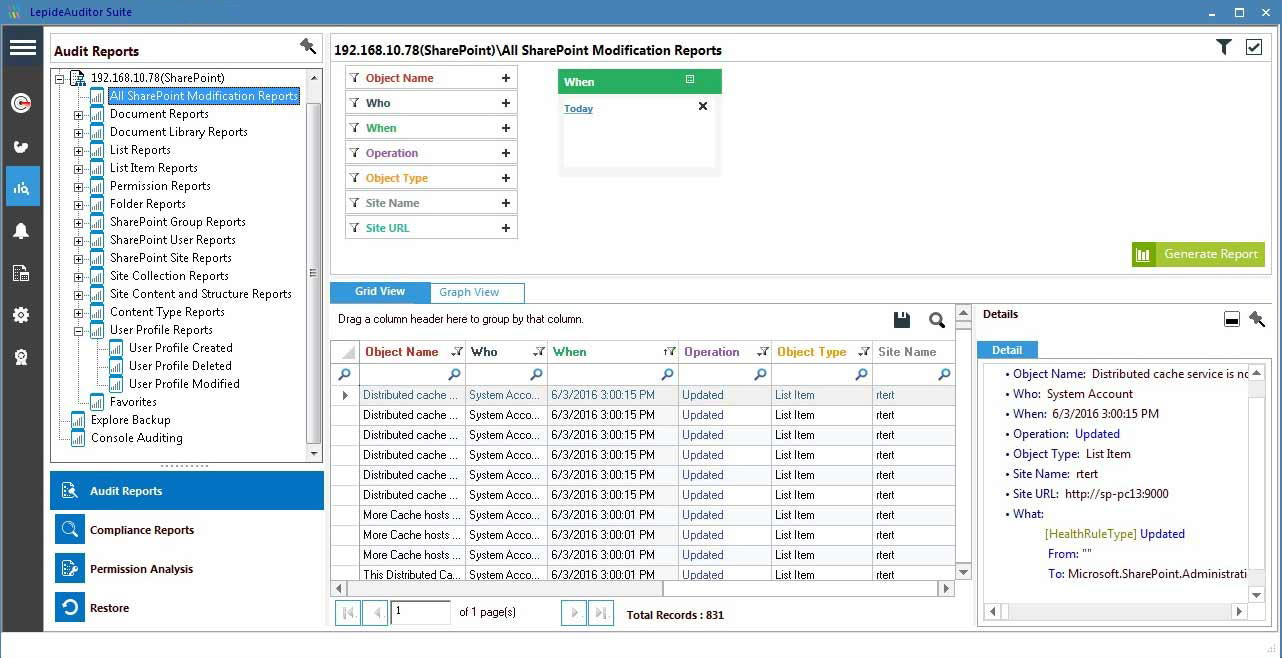Open Console Auditing tree item
Image resolution: width=1282 pixels, height=658 pixels.
[136, 438]
